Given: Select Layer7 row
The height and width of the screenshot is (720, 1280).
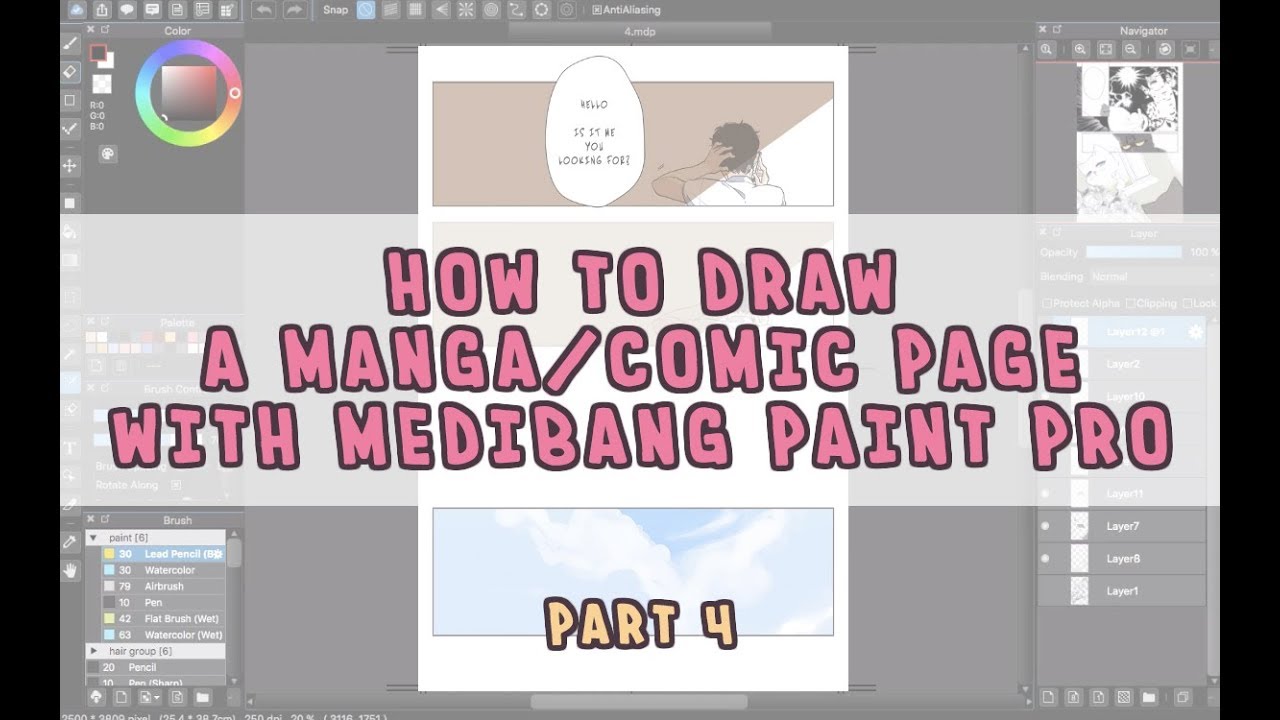Looking at the screenshot, I should click(1122, 526).
